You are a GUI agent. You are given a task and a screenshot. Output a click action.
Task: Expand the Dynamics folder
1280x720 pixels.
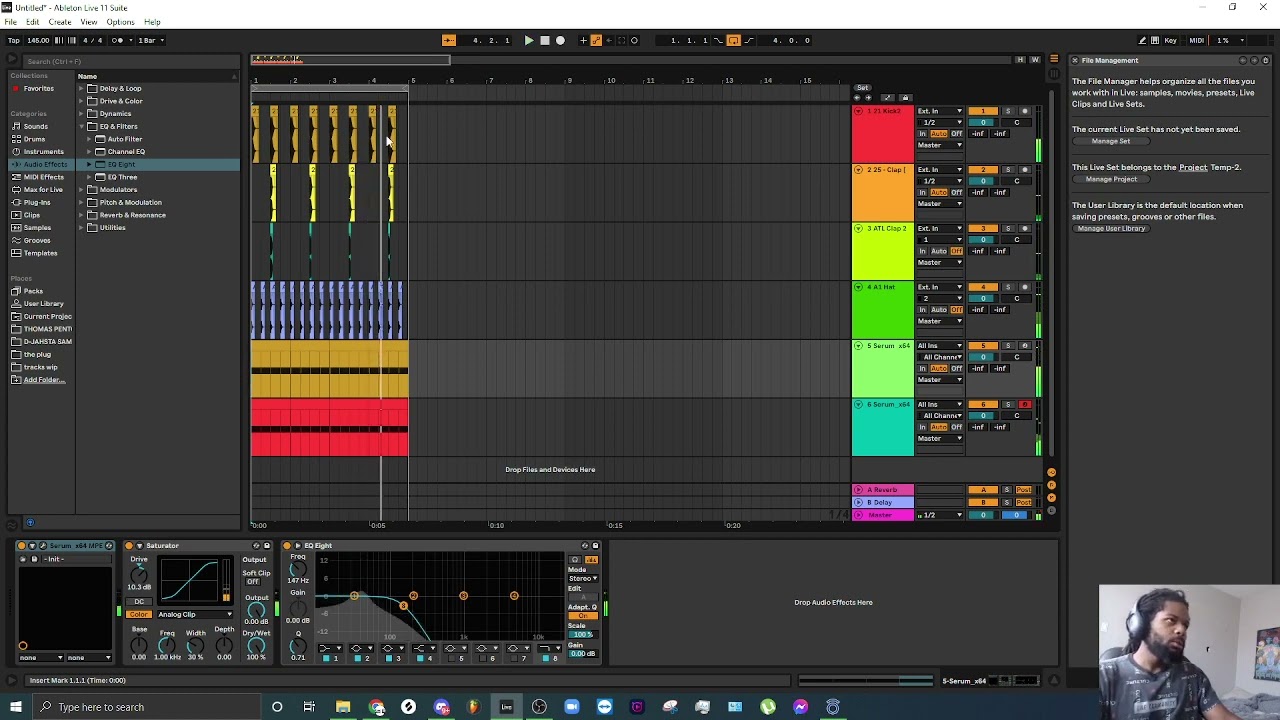pyautogui.click(x=83, y=113)
